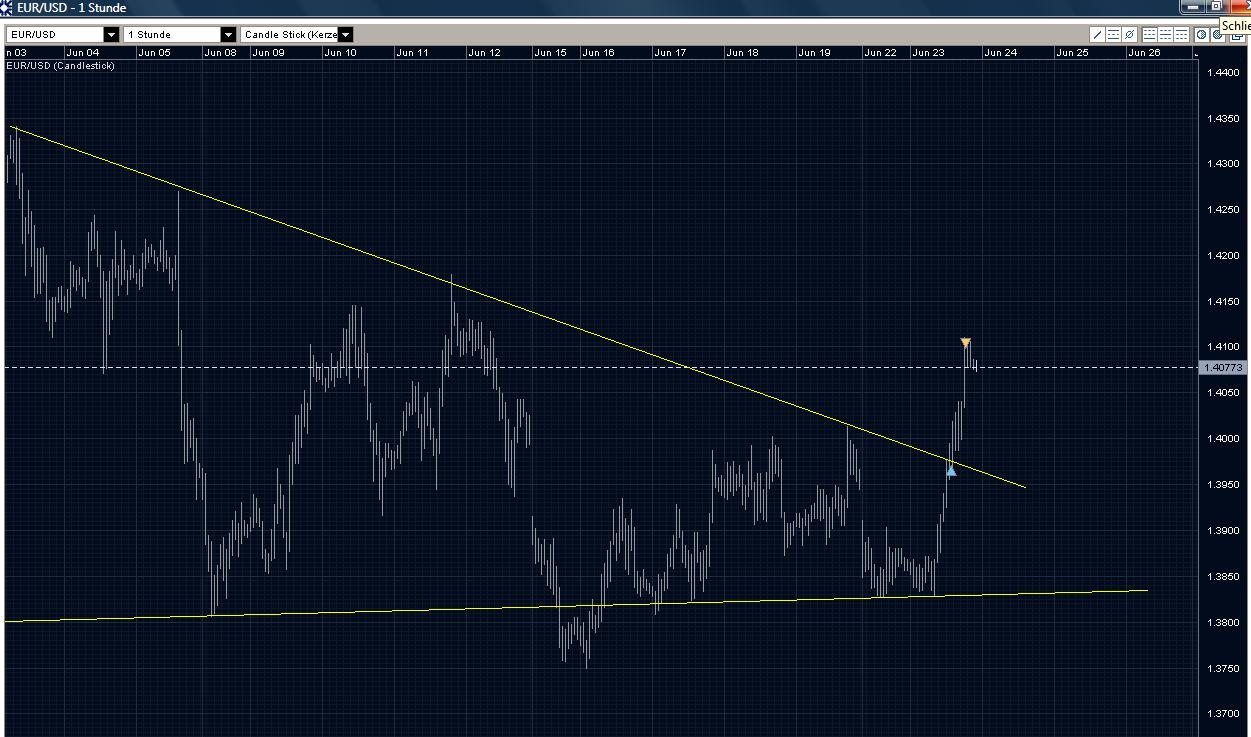Click the Jun 08 date label
The width and height of the screenshot is (1251, 737).
click(220, 52)
